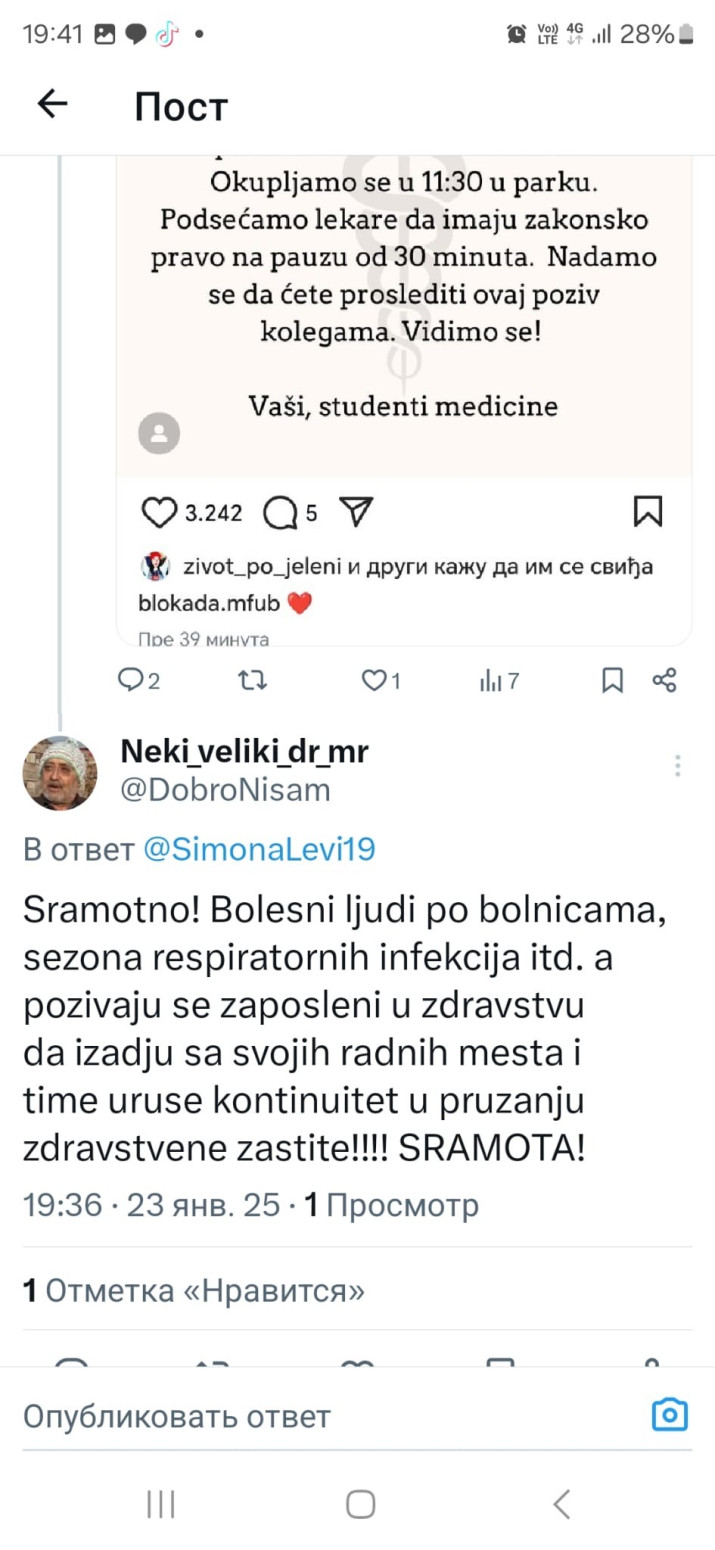Image resolution: width=715 pixels, height=1550 pixels.
Task: Retweet the post using repost arrows
Action: (x=253, y=680)
